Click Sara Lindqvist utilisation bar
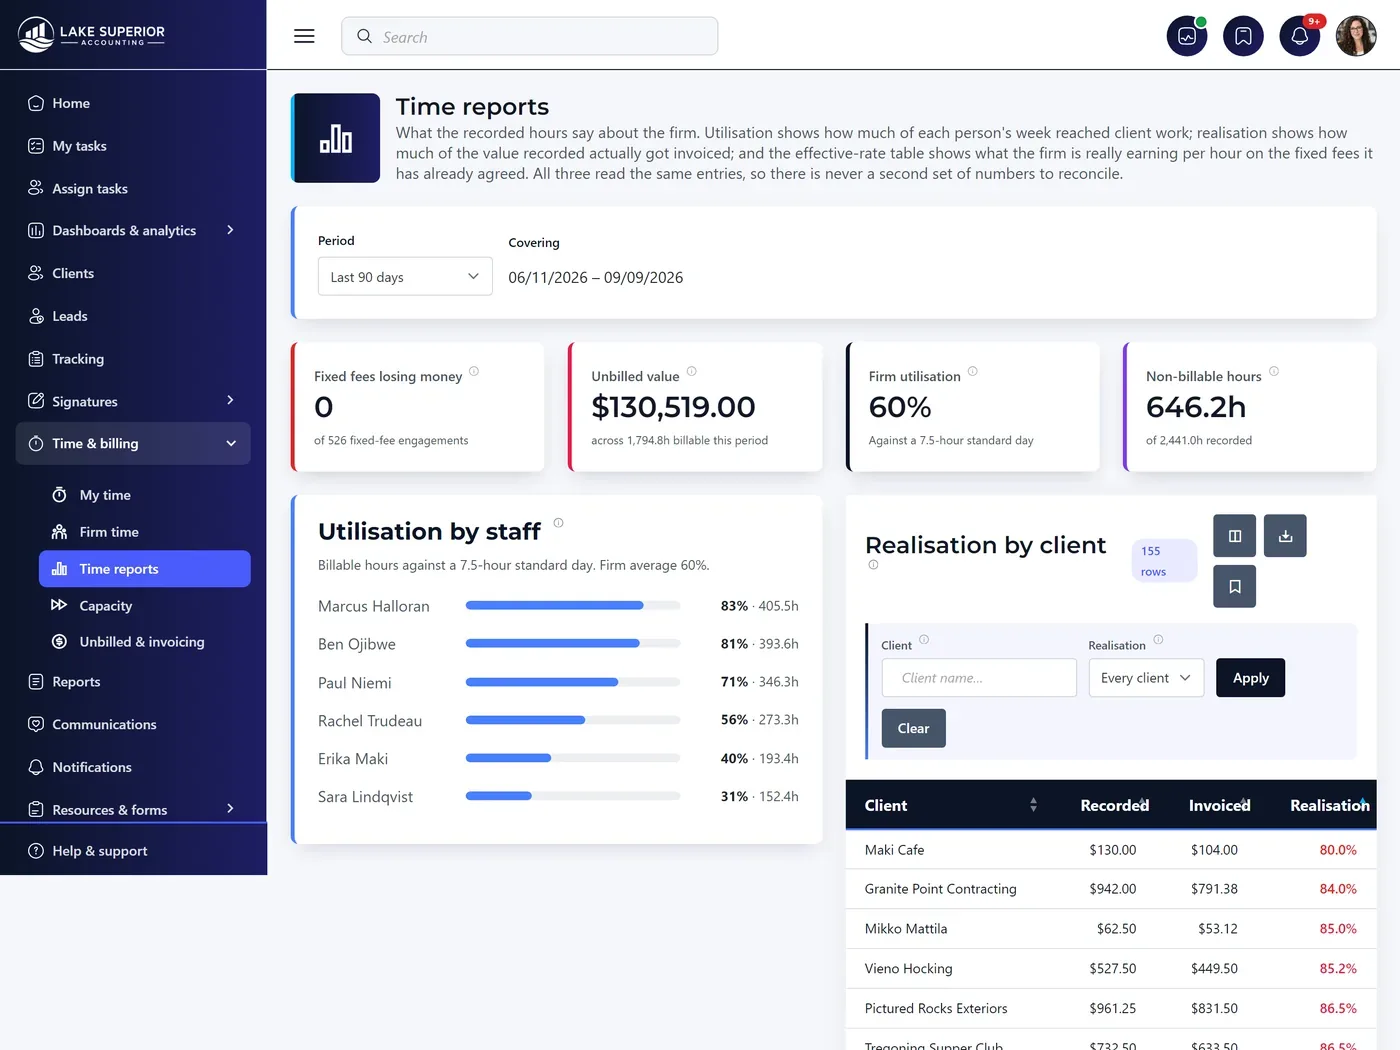1400x1050 pixels. point(573,796)
